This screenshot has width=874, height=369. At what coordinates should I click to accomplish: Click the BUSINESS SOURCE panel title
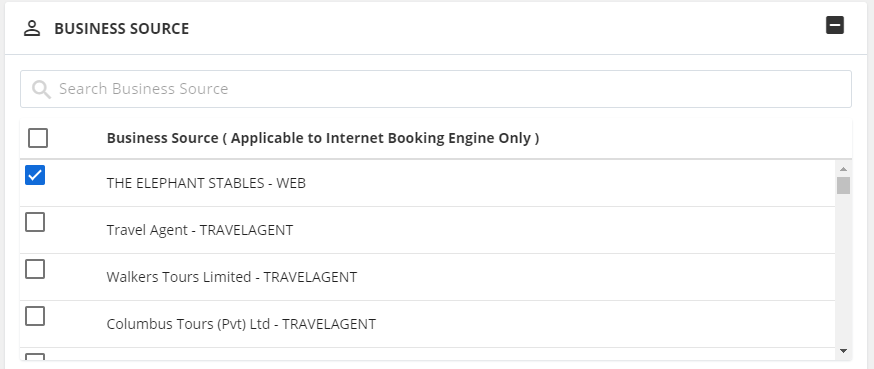click(122, 28)
